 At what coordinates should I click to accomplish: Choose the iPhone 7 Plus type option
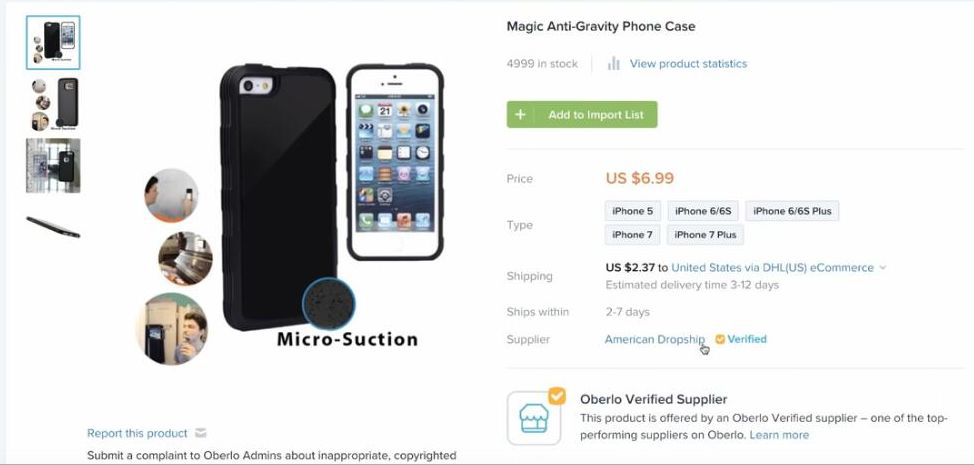coord(705,235)
